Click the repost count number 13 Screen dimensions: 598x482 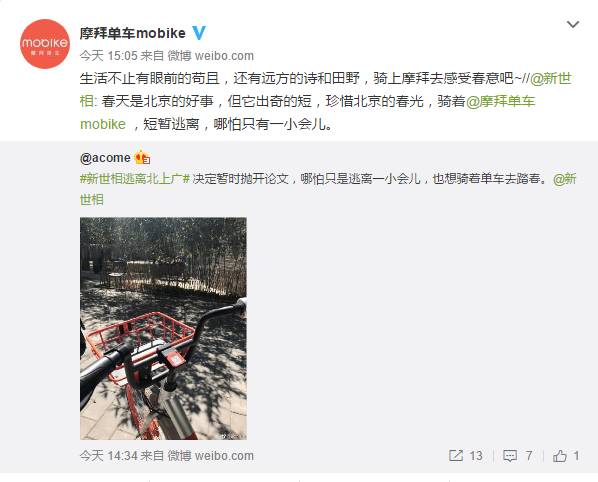(476, 456)
